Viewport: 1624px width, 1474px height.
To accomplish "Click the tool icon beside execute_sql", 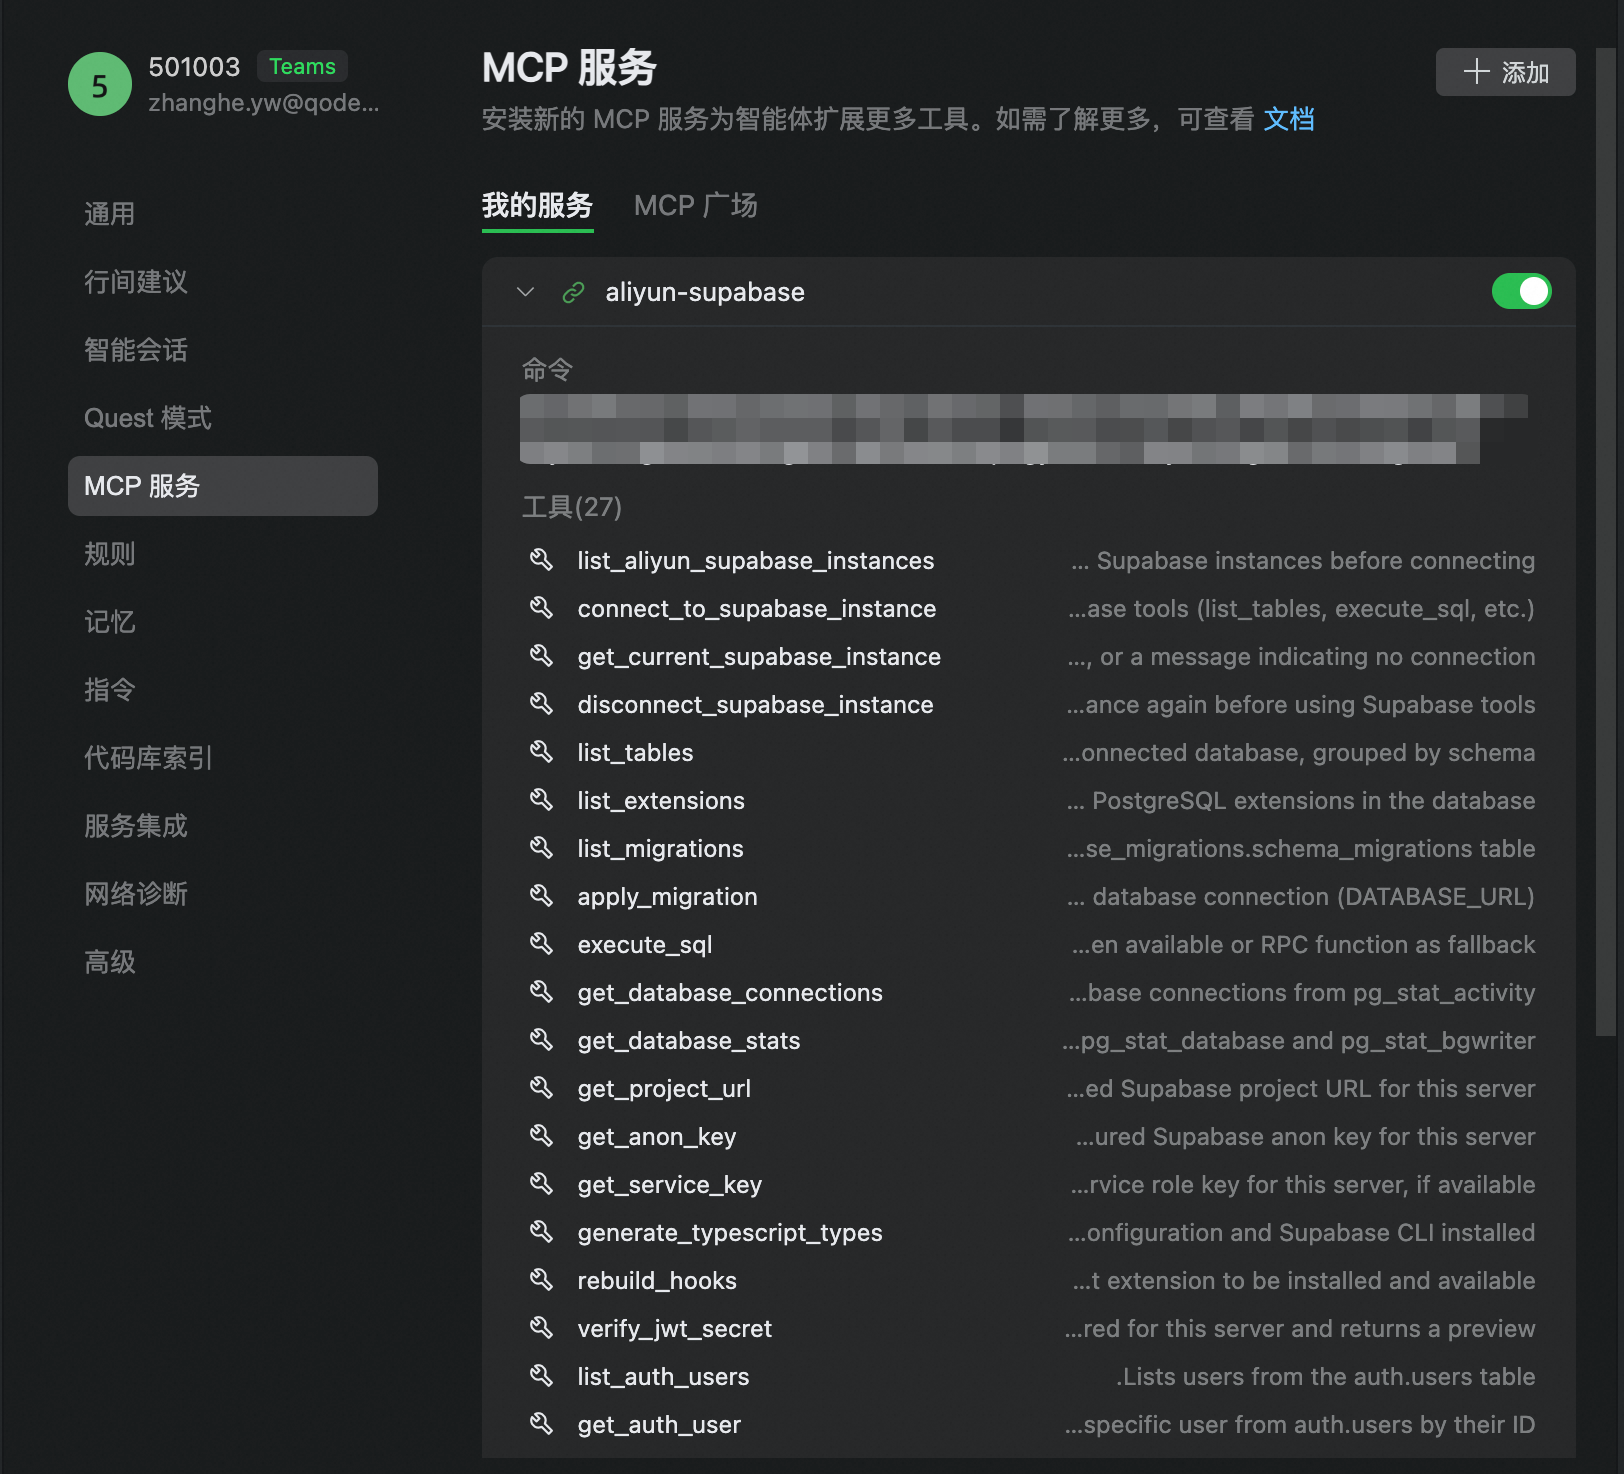I will 541,943.
